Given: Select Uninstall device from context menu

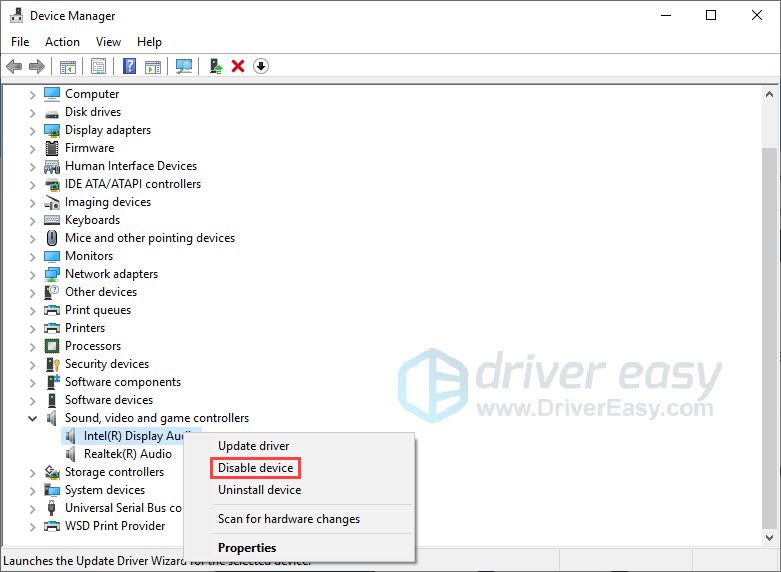Looking at the screenshot, I should 259,490.
